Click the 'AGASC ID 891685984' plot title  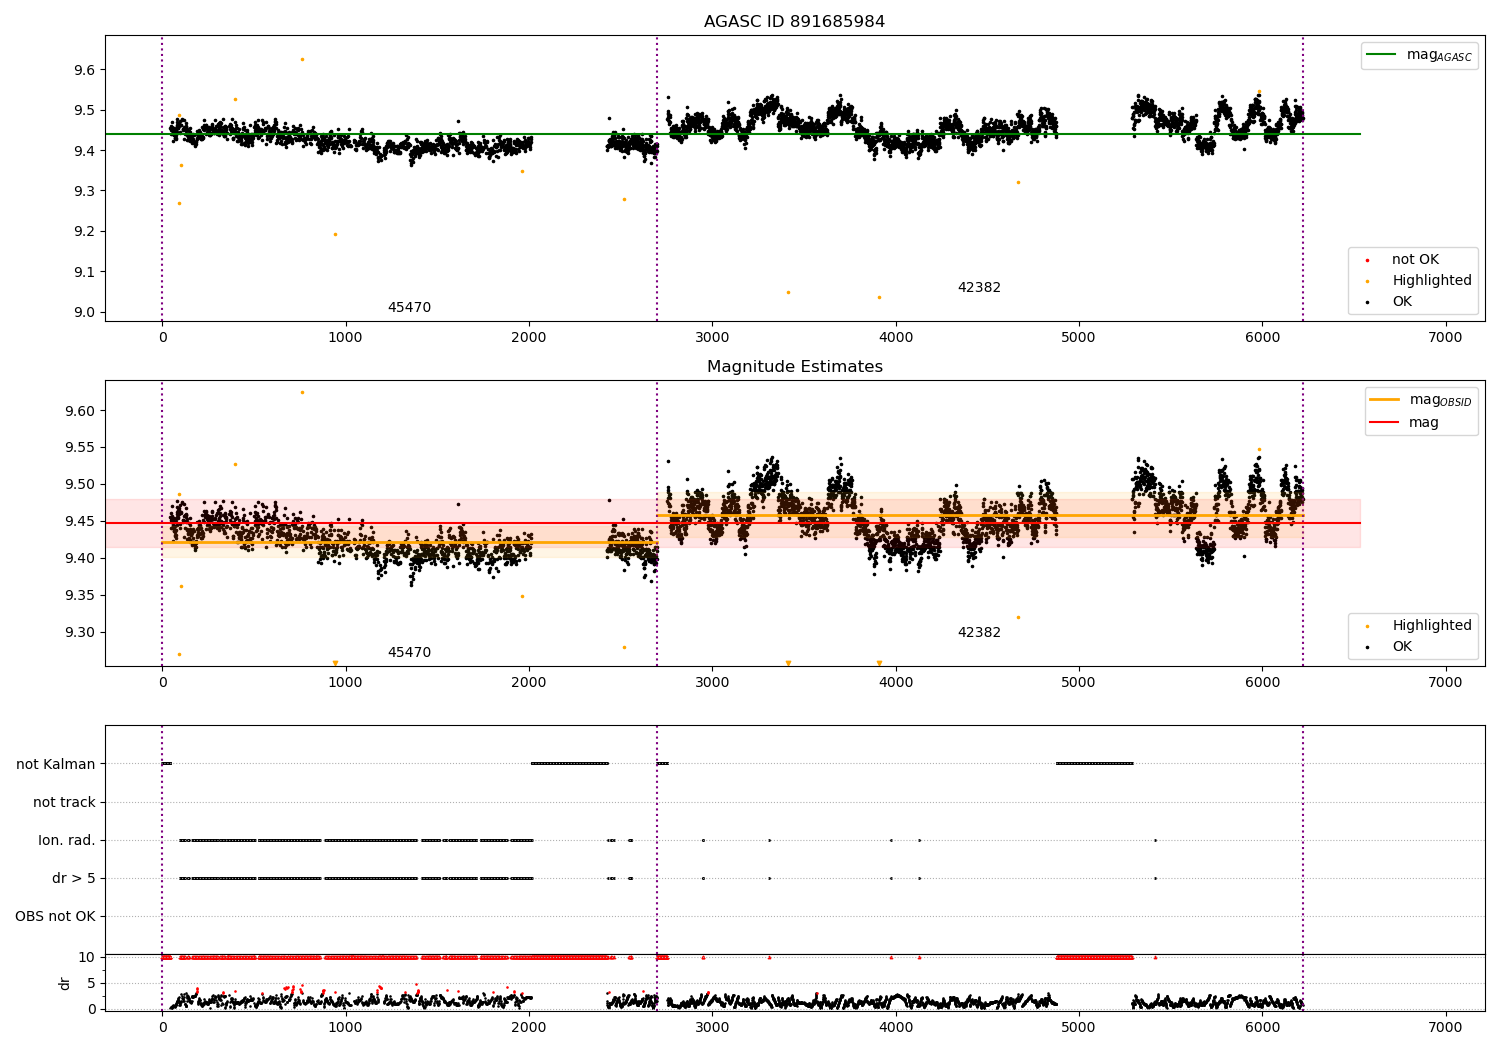coord(794,22)
